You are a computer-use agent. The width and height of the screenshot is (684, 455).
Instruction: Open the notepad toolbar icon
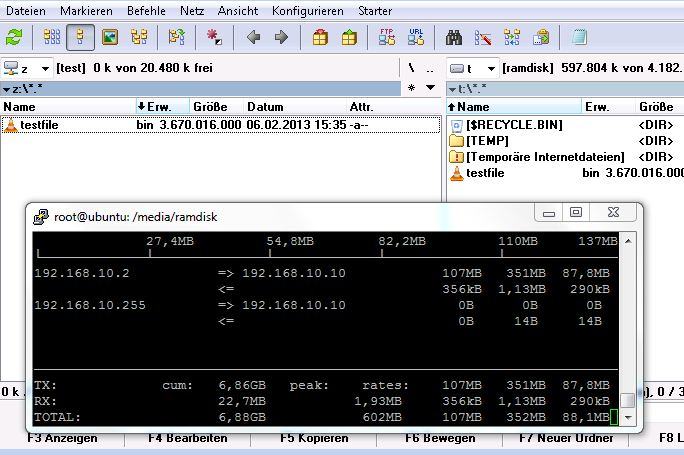pyautogui.click(x=579, y=38)
